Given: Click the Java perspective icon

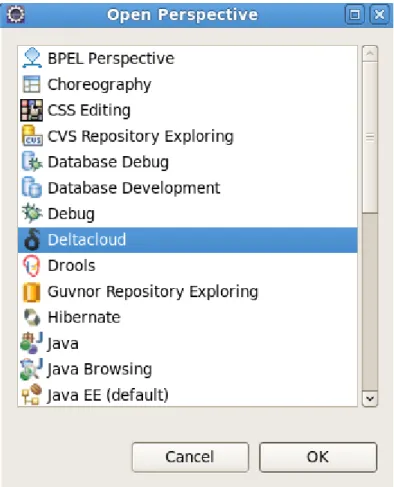Looking at the screenshot, I should [31, 343].
